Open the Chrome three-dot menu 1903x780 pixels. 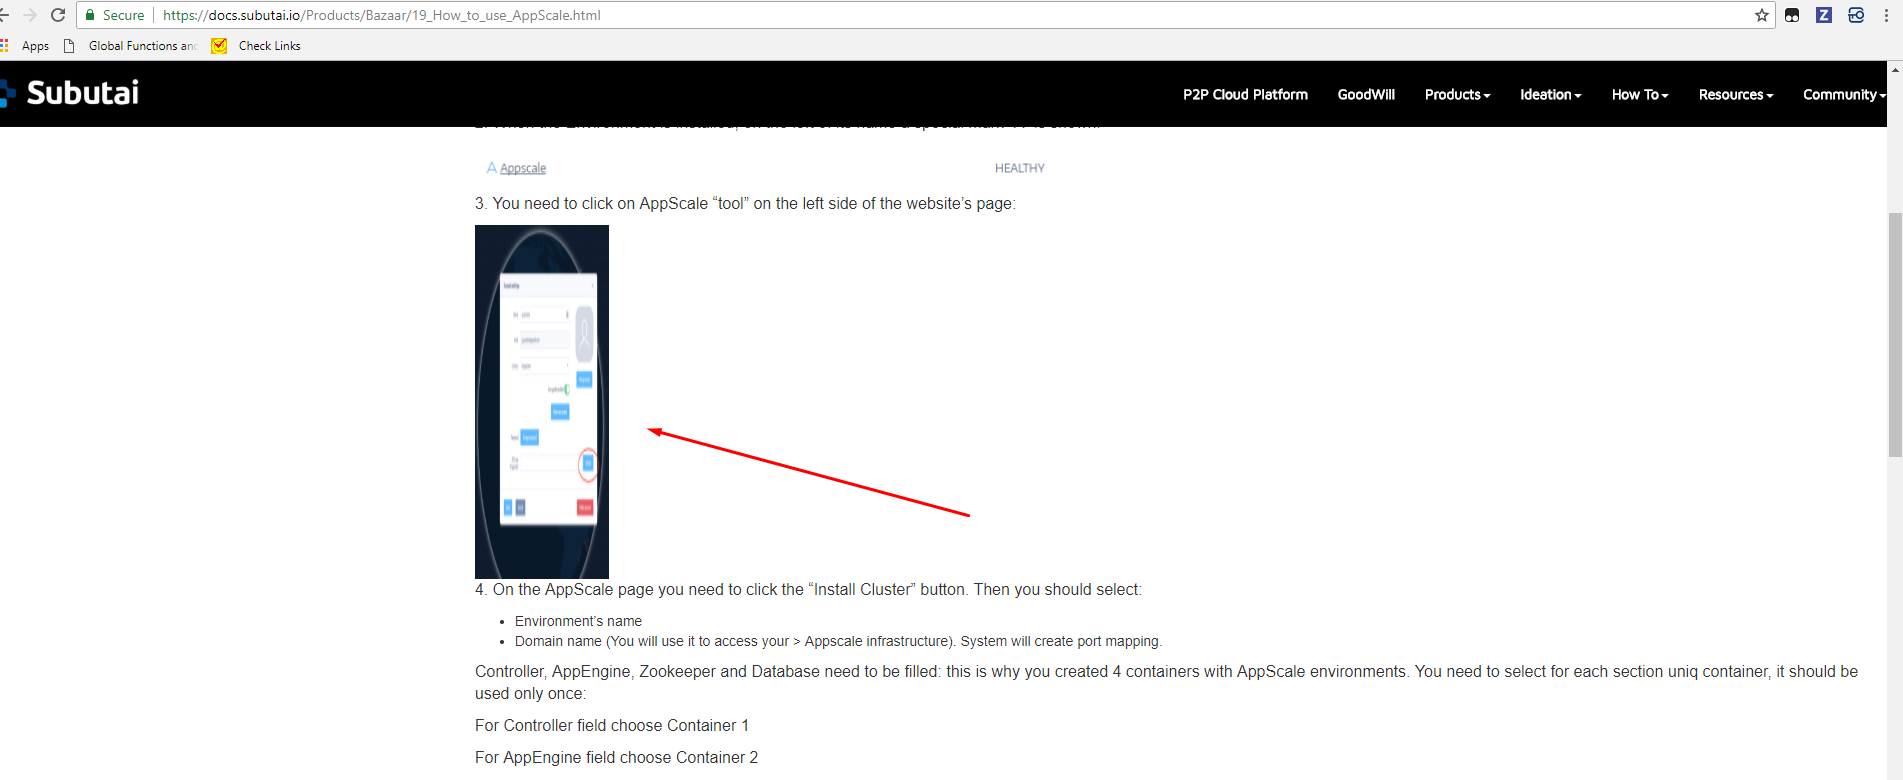pyautogui.click(x=1886, y=15)
